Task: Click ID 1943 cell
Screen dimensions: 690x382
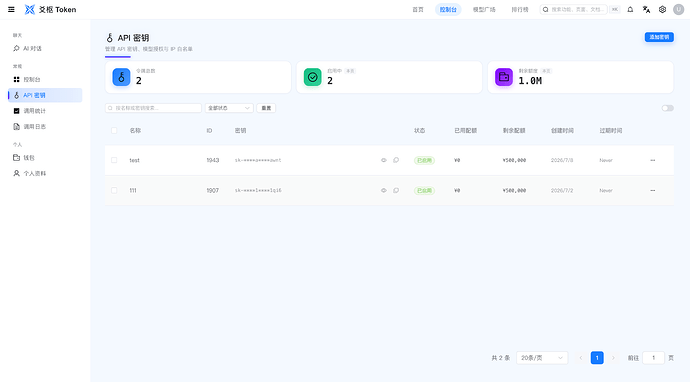Action: [x=213, y=160]
